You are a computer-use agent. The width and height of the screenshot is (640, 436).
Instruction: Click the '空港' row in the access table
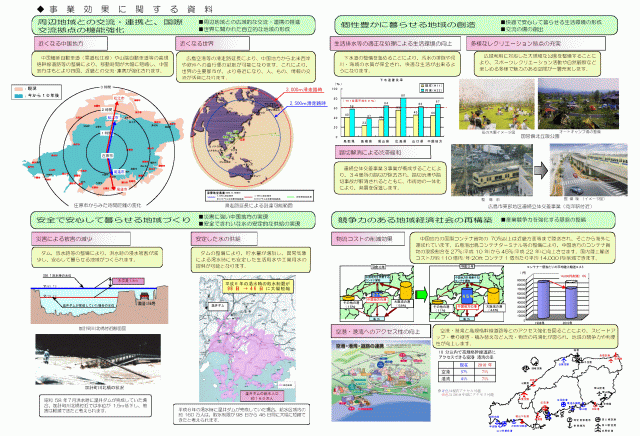[x=467, y=372]
